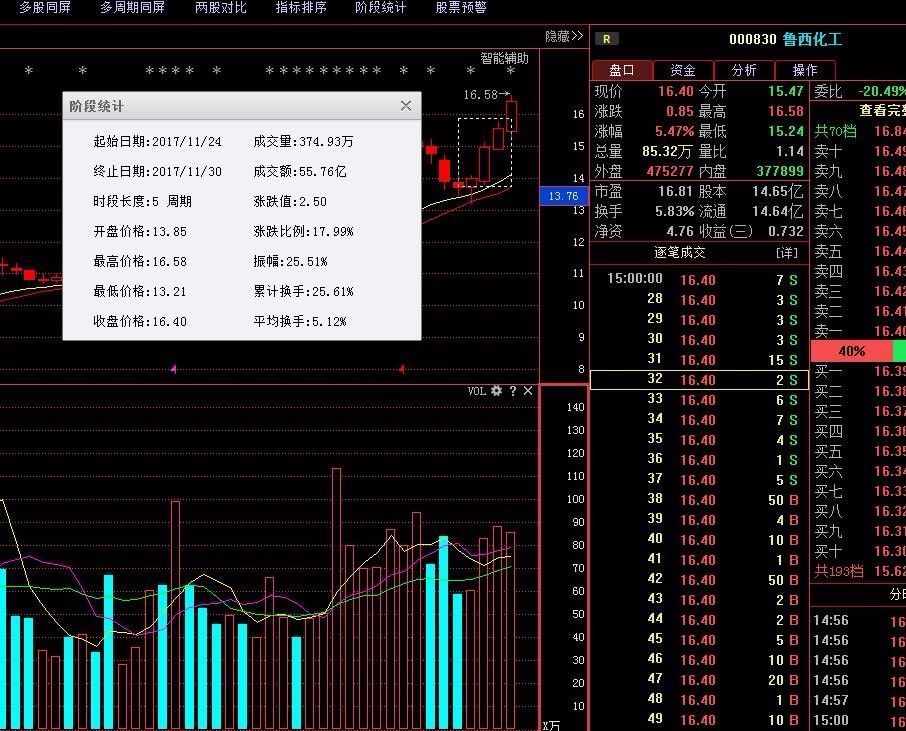Select 买五 order row
This screenshot has width=906, height=731.
pyautogui.click(x=859, y=451)
